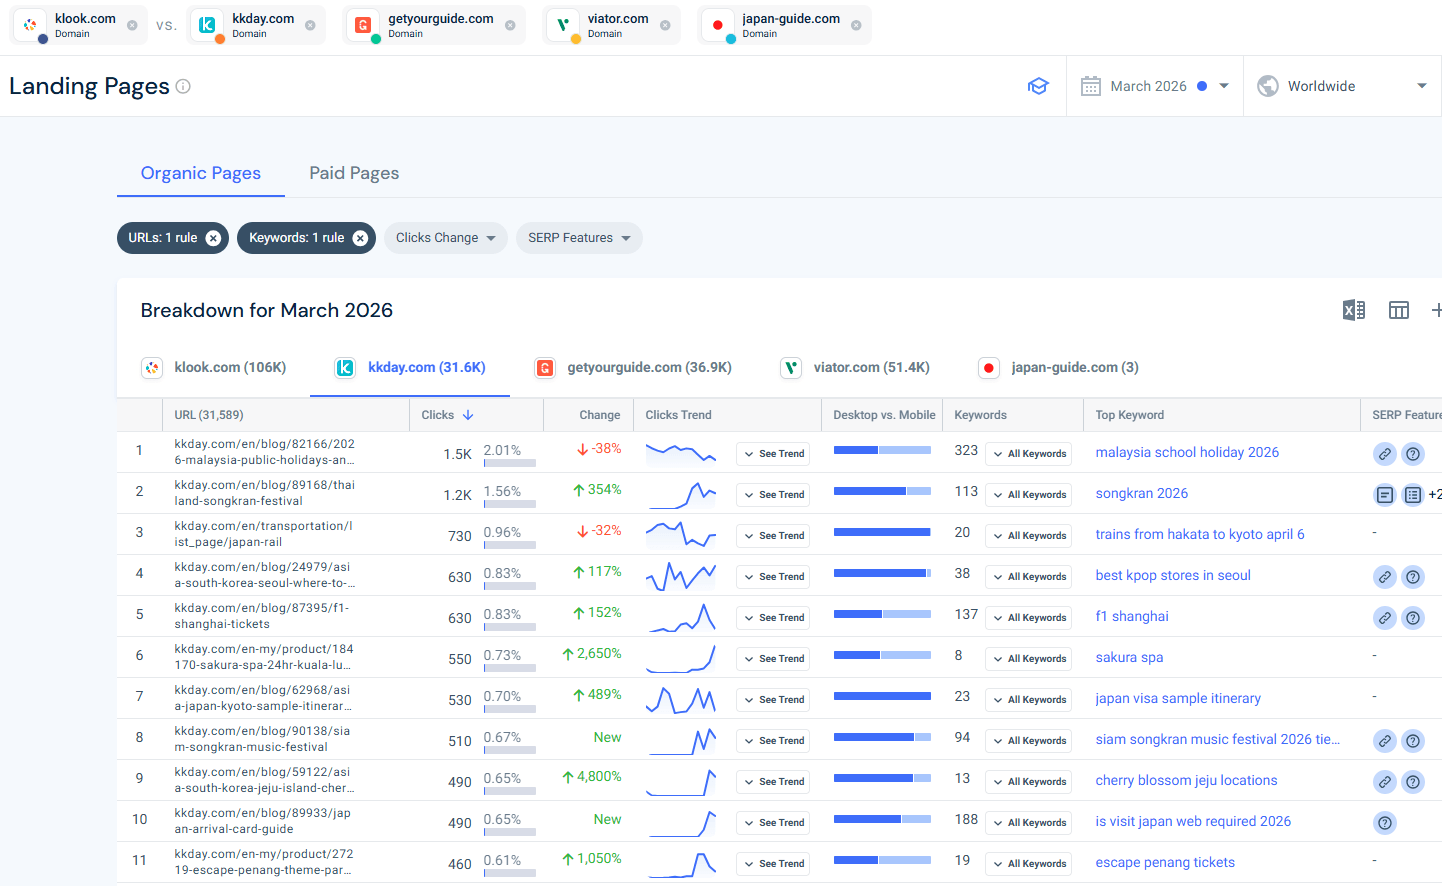This screenshot has width=1442, height=886.
Task: Expand See Trend for escape-penang row
Action: click(x=774, y=864)
